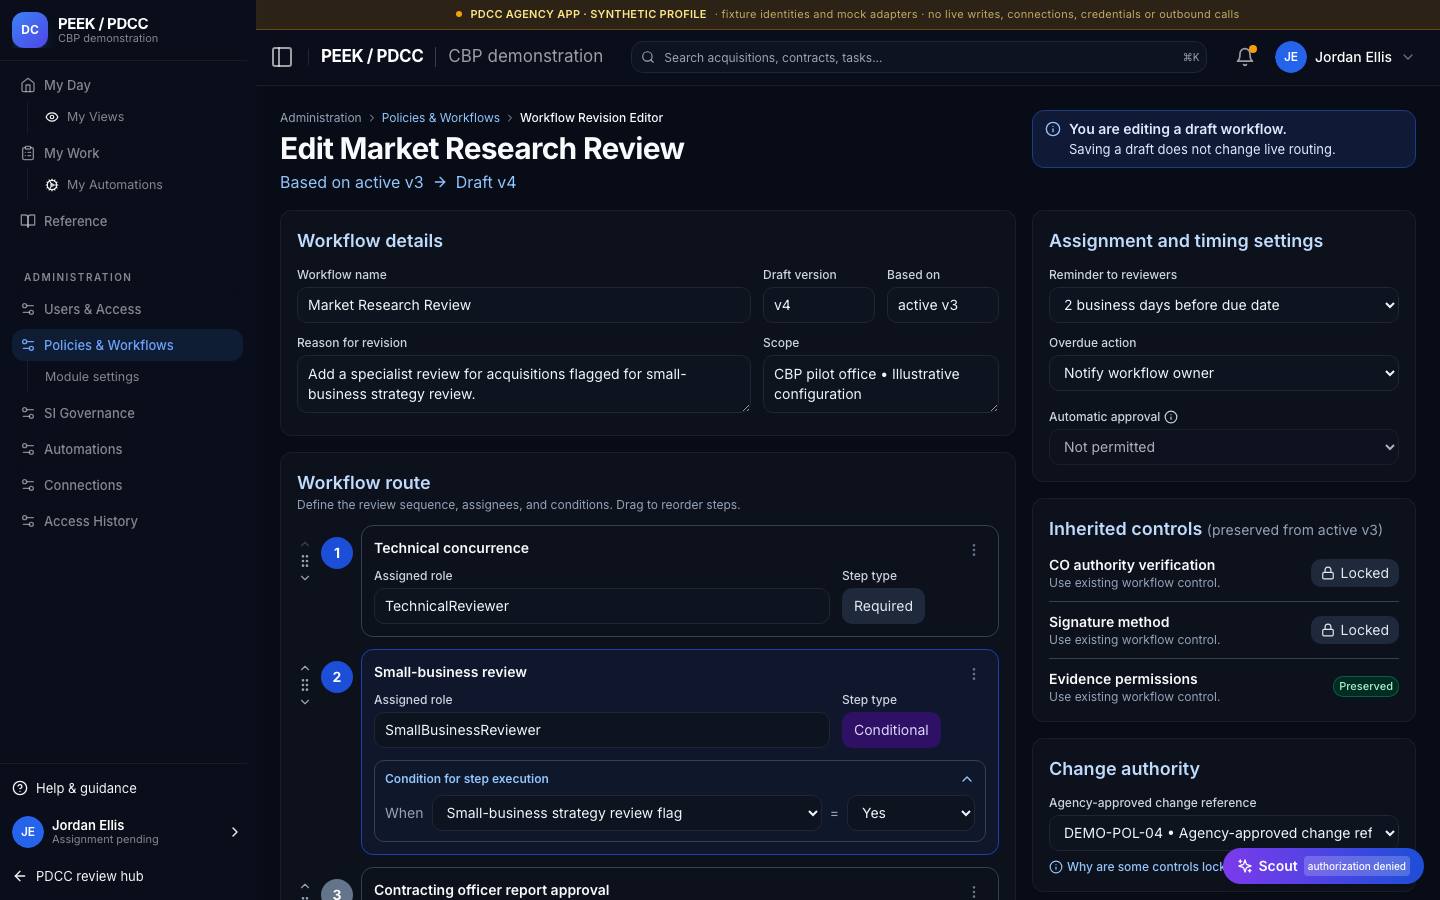Open the Scout assistant button
This screenshot has height=900, width=1440.
tap(1323, 866)
